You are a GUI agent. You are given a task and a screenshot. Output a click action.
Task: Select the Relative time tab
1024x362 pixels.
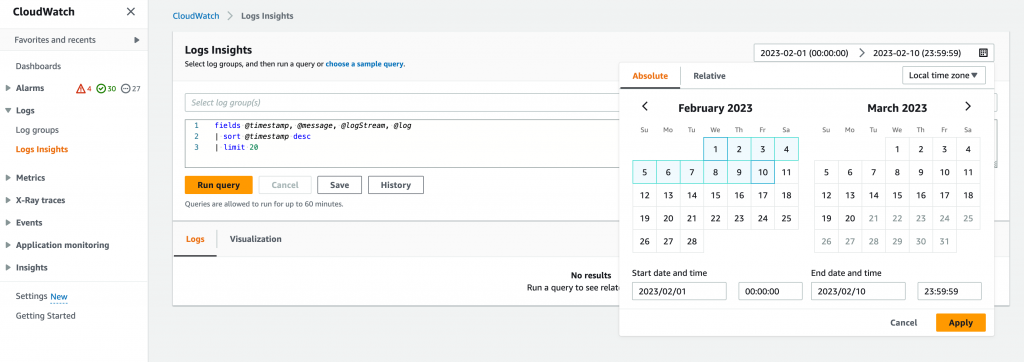coord(709,76)
